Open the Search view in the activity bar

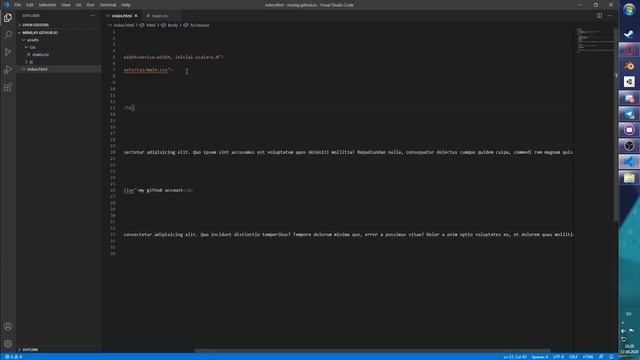pos(8,35)
